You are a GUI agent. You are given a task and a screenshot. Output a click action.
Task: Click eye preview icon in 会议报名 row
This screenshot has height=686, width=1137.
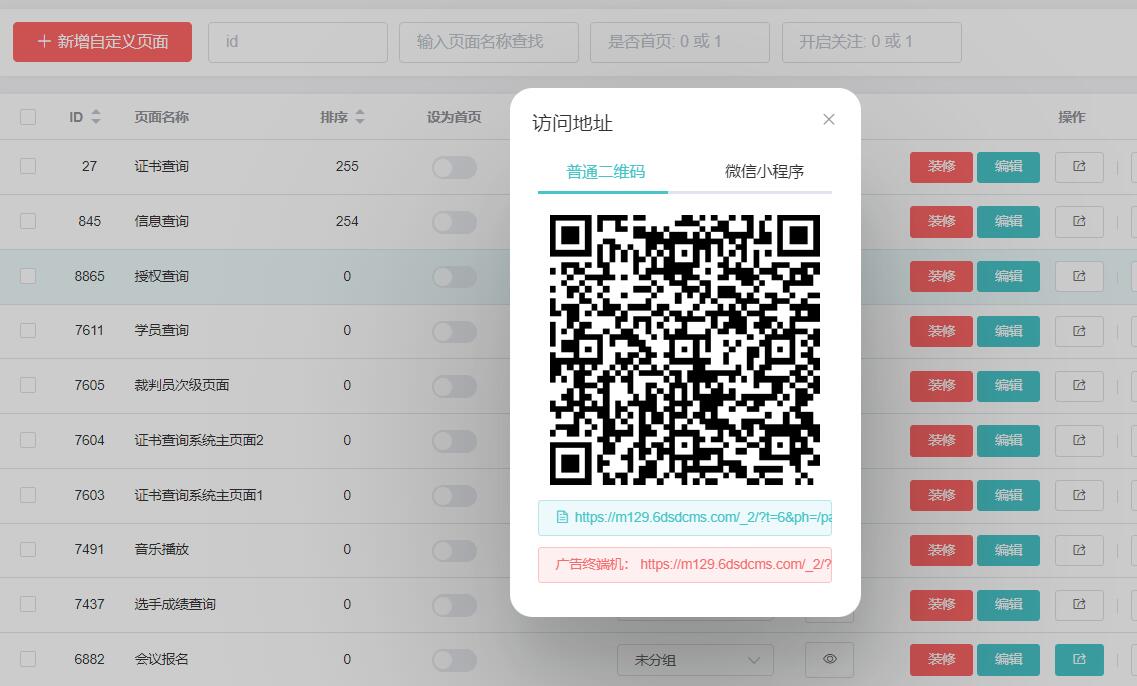[x=830, y=659]
